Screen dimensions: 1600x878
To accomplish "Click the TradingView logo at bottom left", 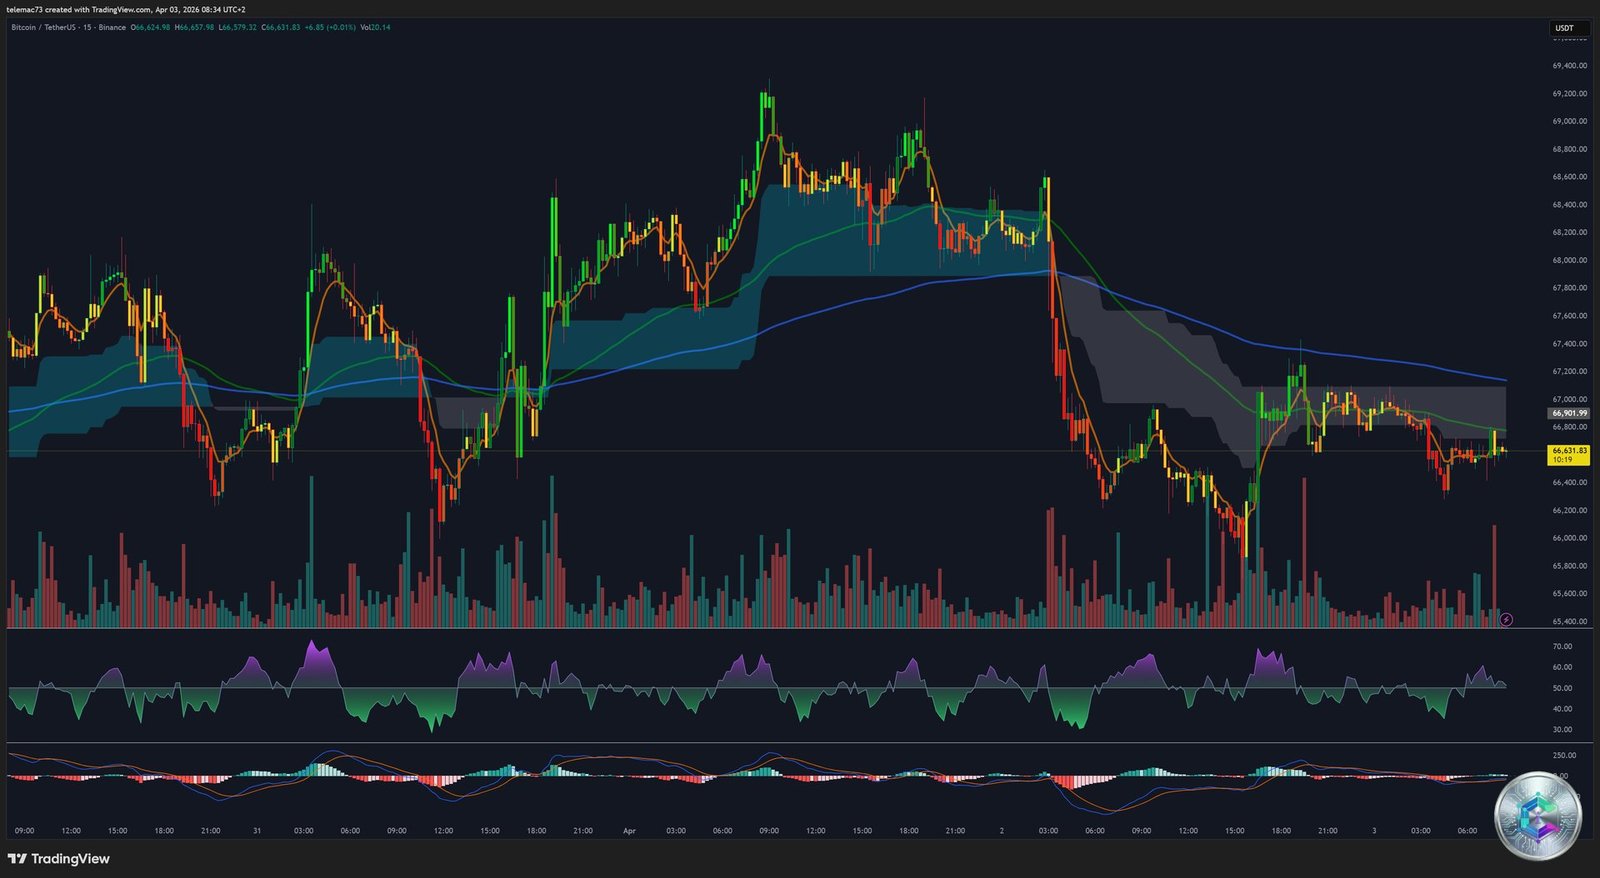I will tap(59, 858).
